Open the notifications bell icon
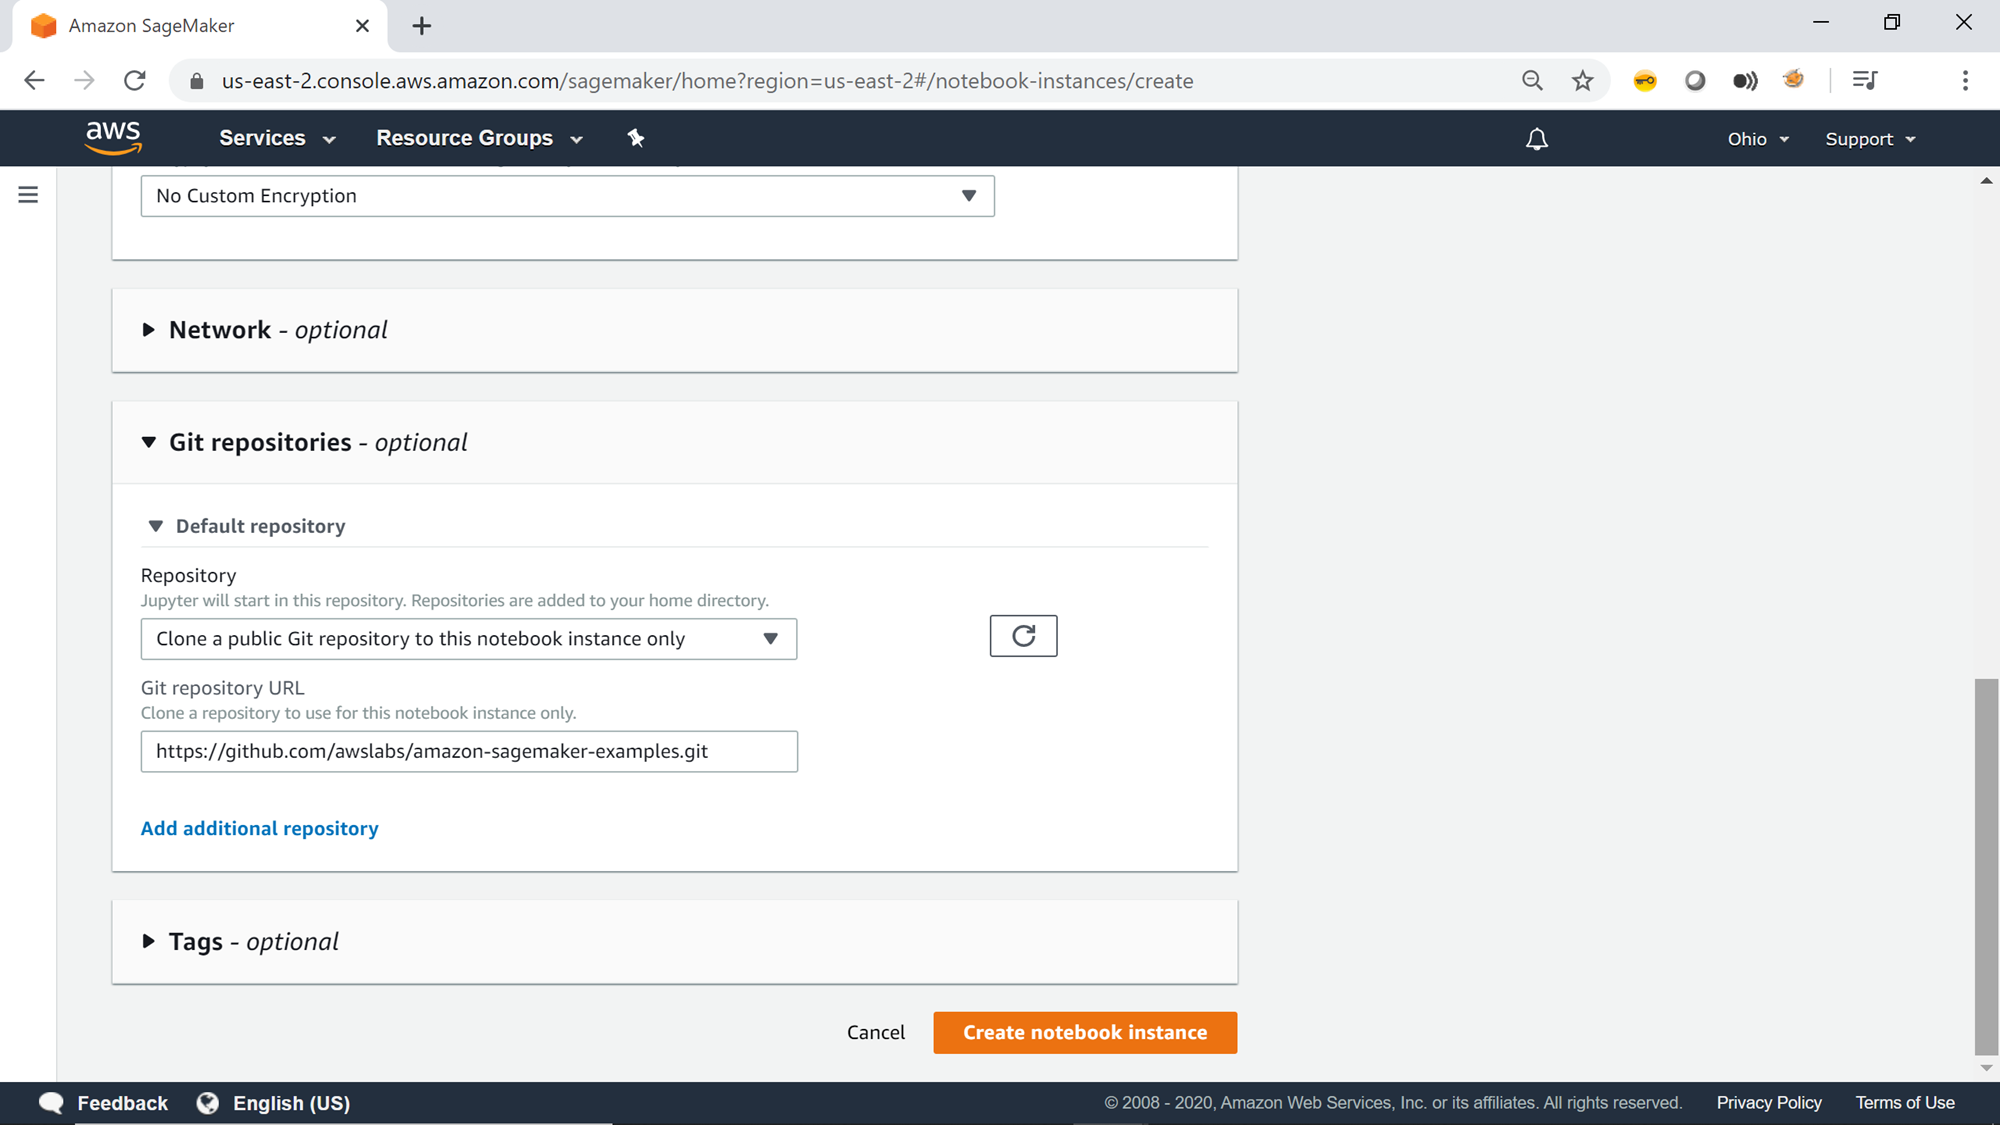This screenshot has width=2000, height=1125. coord(1536,139)
